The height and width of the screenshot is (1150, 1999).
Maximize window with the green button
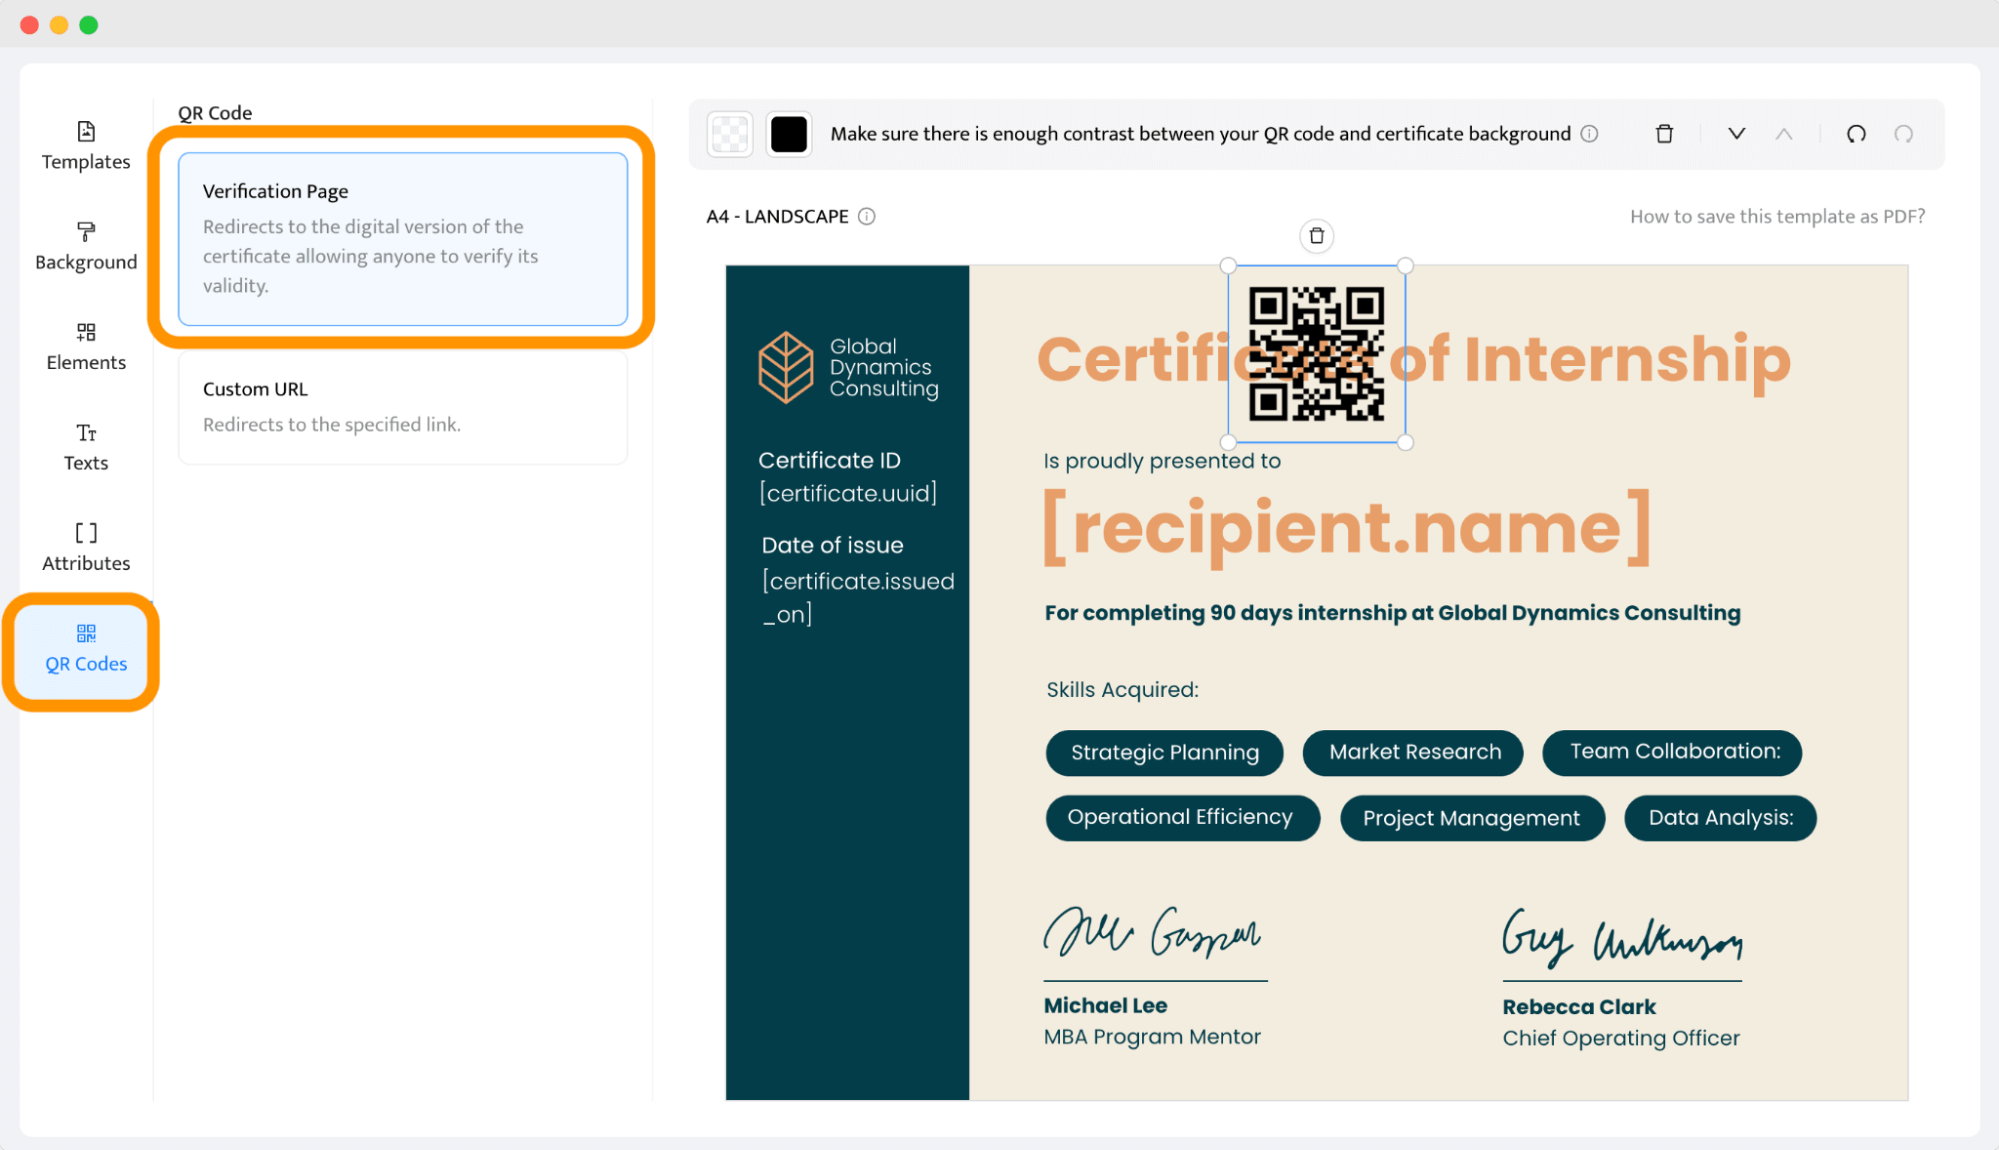[89, 25]
